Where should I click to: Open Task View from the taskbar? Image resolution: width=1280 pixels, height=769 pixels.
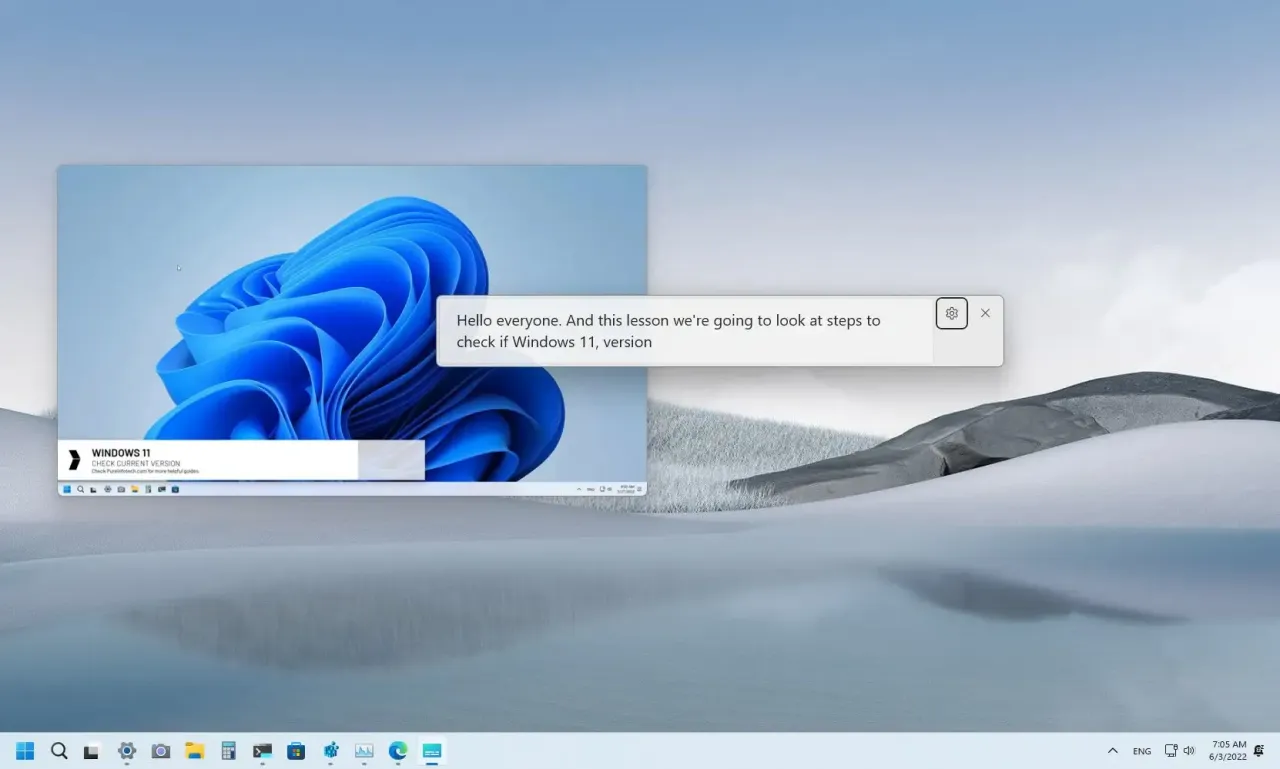point(92,751)
